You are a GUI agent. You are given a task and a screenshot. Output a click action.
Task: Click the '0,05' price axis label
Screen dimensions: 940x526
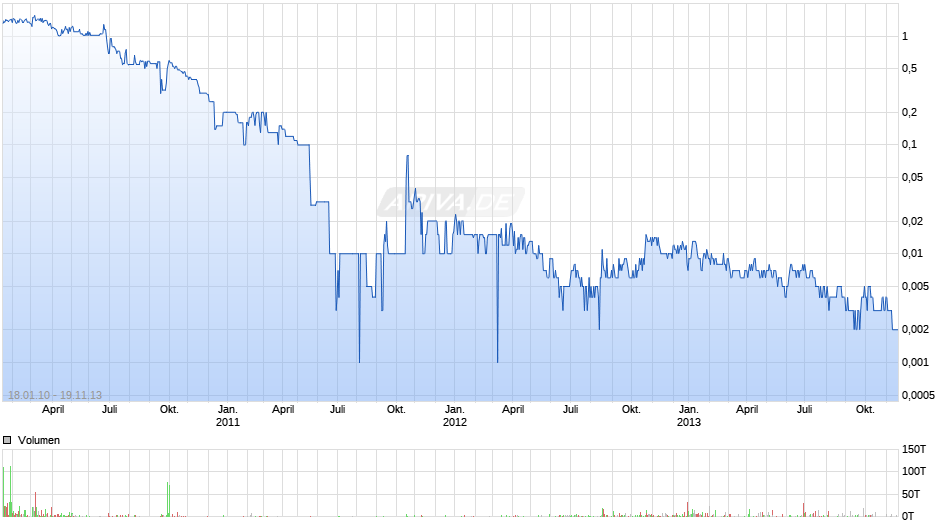[x=912, y=177]
